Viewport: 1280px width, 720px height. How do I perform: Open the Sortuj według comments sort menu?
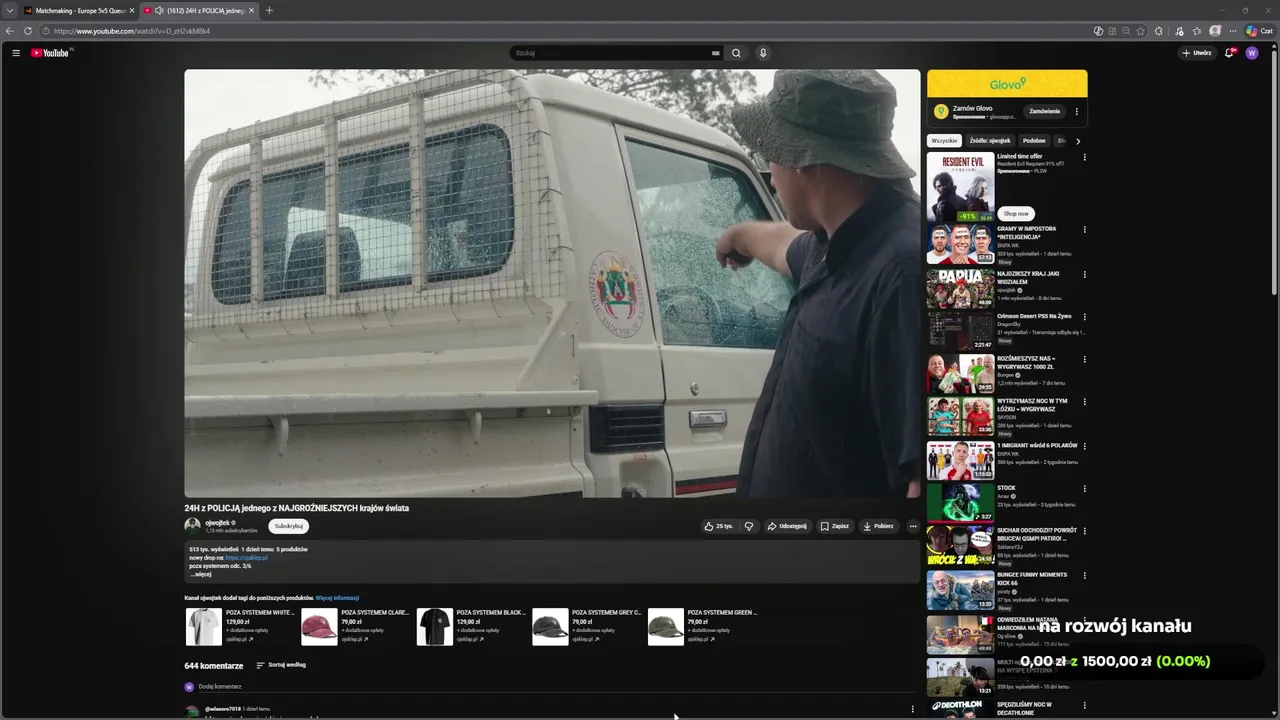pyautogui.click(x=281, y=665)
